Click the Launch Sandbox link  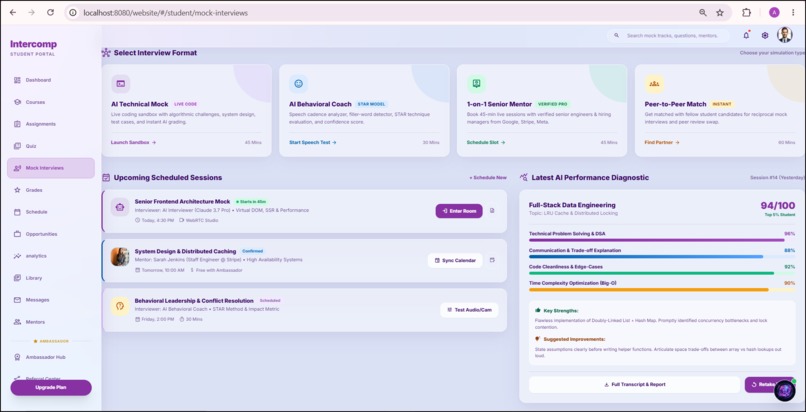(x=133, y=142)
